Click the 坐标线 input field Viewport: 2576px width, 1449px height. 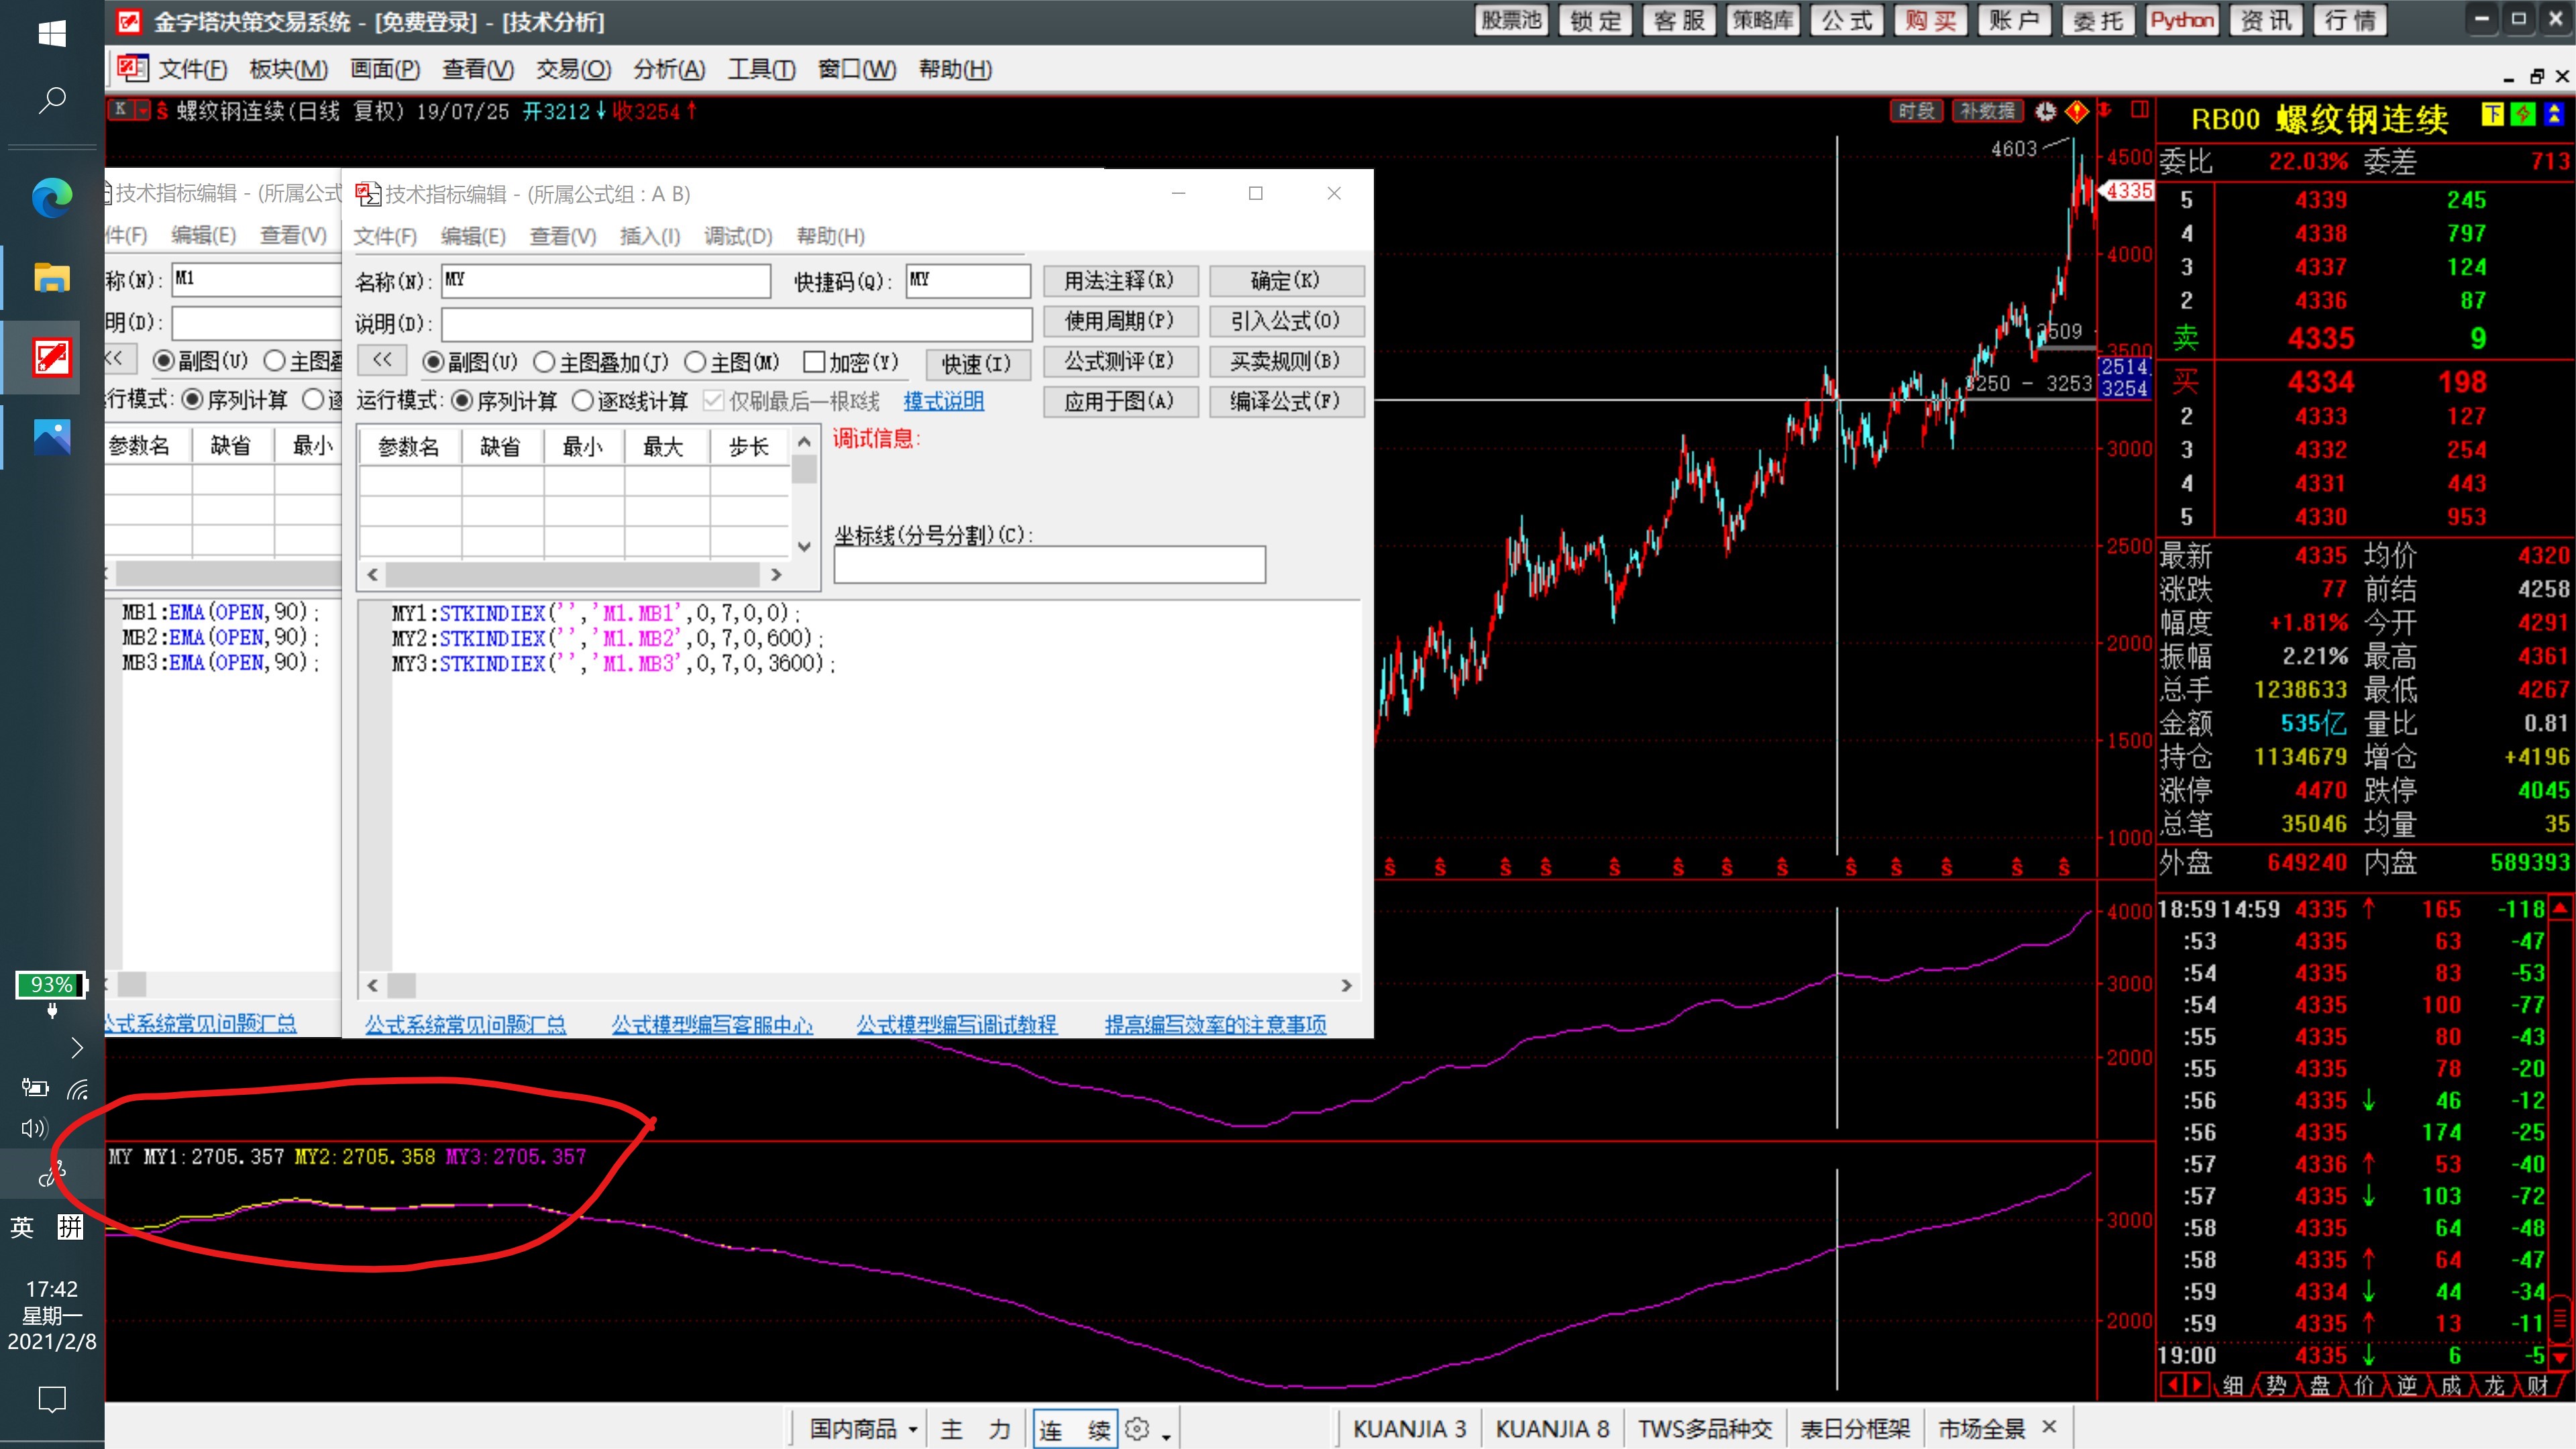click(x=1049, y=565)
